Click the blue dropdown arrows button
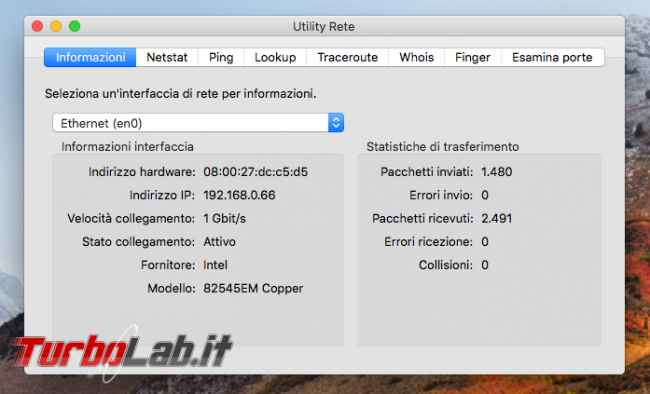 pyautogui.click(x=336, y=123)
